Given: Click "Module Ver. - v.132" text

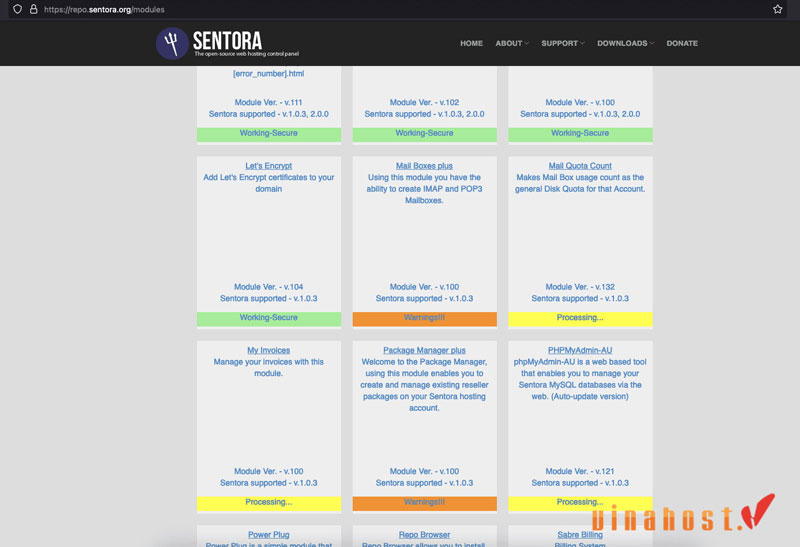Looking at the screenshot, I should coord(580,287).
